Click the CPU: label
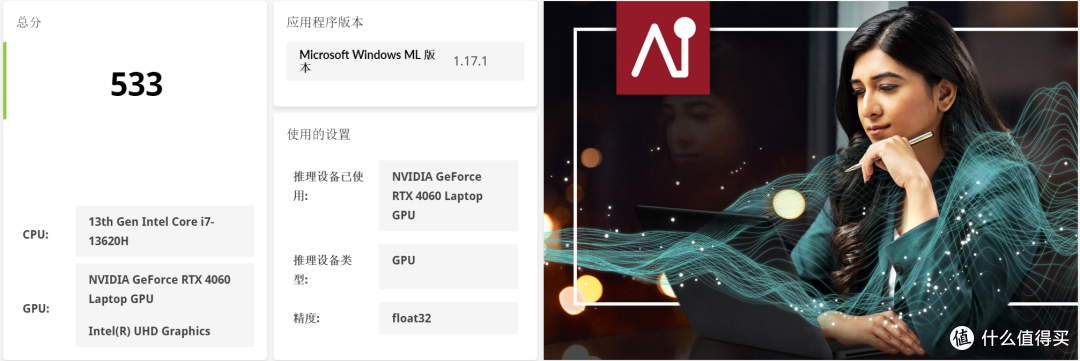The height and width of the screenshot is (361, 1080). coord(36,235)
